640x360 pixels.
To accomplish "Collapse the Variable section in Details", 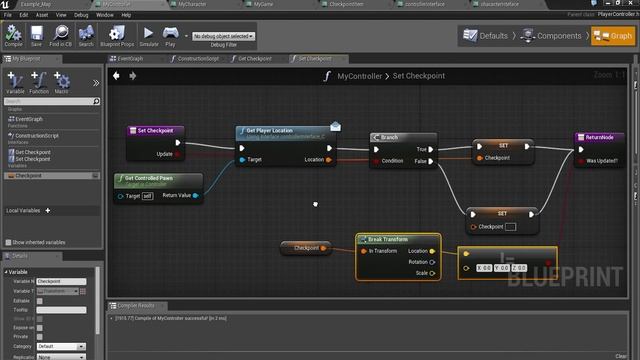I will click(x=6, y=272).
